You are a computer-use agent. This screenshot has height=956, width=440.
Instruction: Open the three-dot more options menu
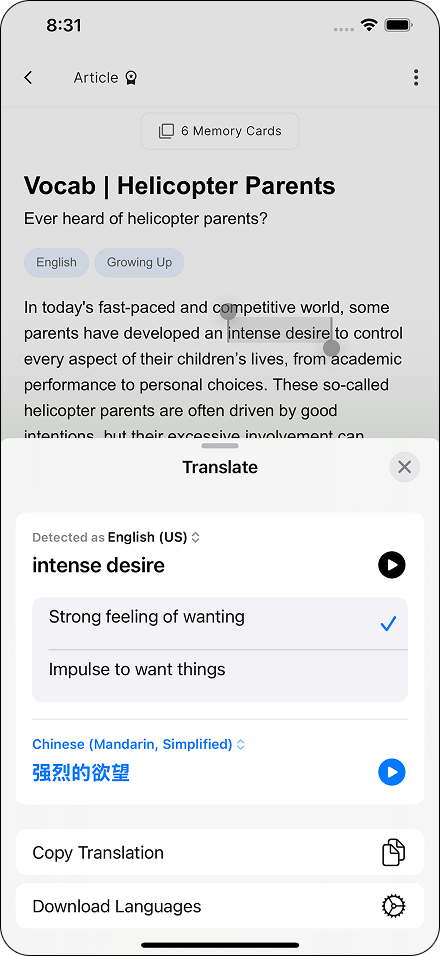(416, 77)
